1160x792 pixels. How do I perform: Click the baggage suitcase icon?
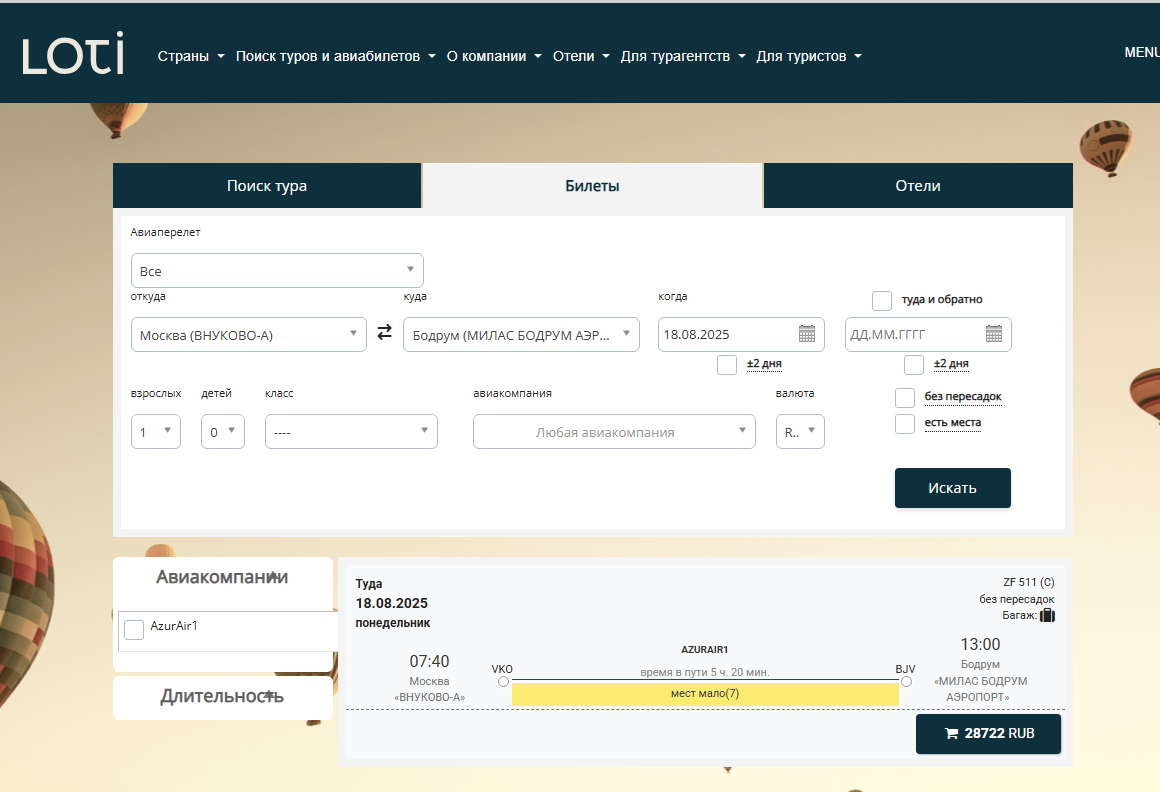point(1048,615)
